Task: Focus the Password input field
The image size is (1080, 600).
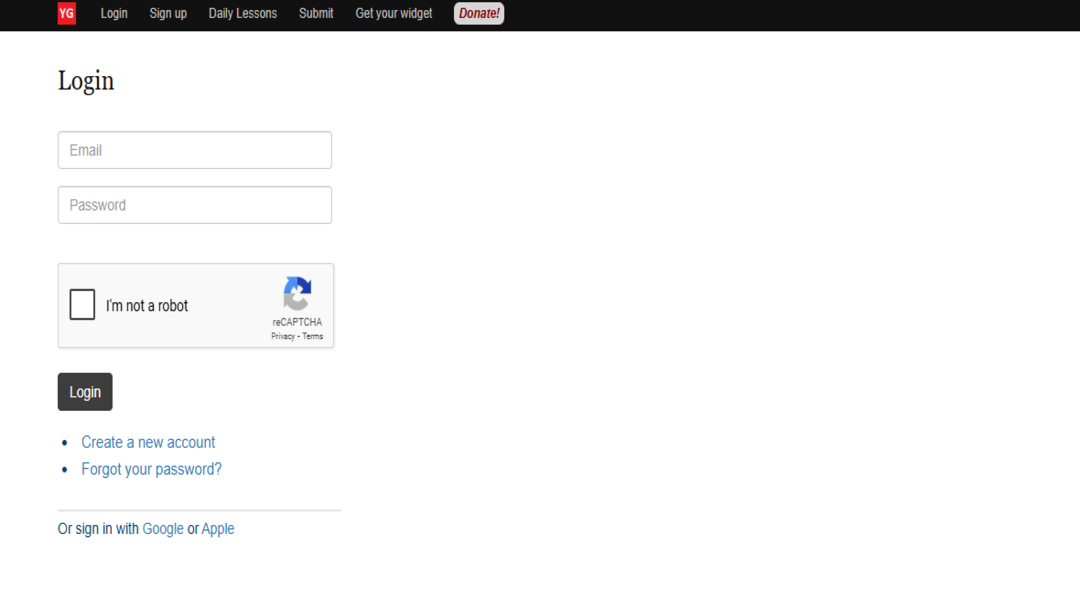Action: click(x=195, y=205)
